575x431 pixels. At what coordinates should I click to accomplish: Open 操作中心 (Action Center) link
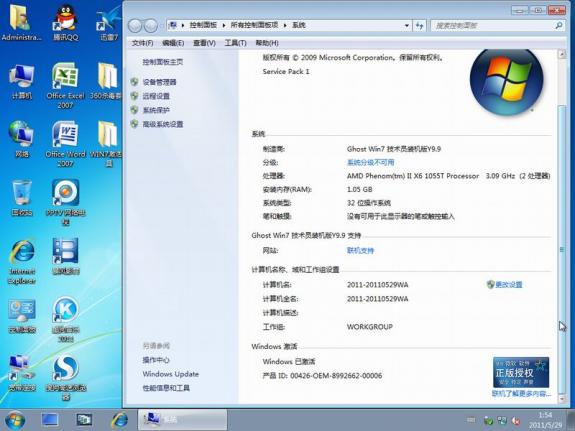[156, 360]
